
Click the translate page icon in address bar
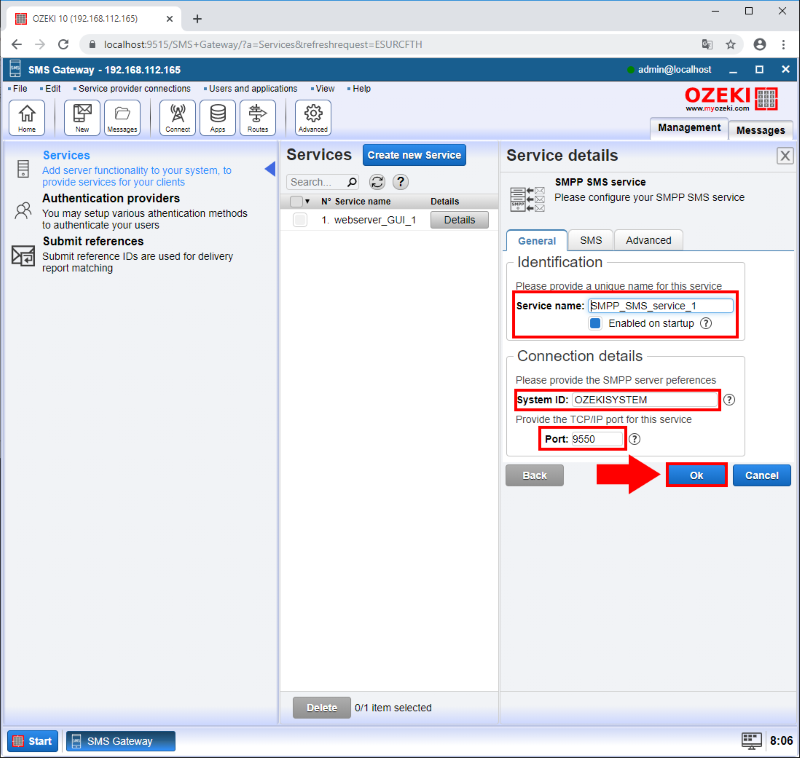pos(707,44)
